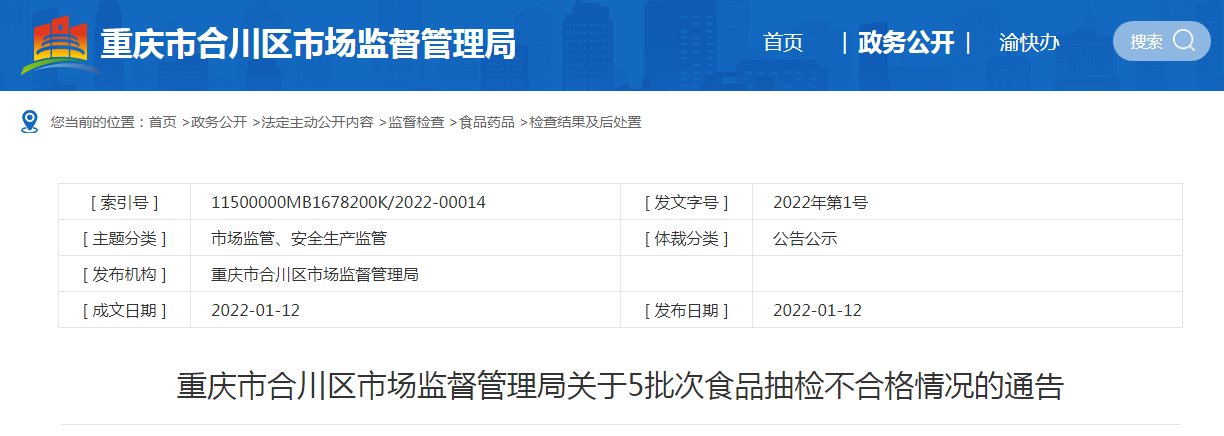The width and height of the screenshot is (1224, 436).
Task: Go to 首页 in the breadcrumb trail
Action: pos(162,122)
